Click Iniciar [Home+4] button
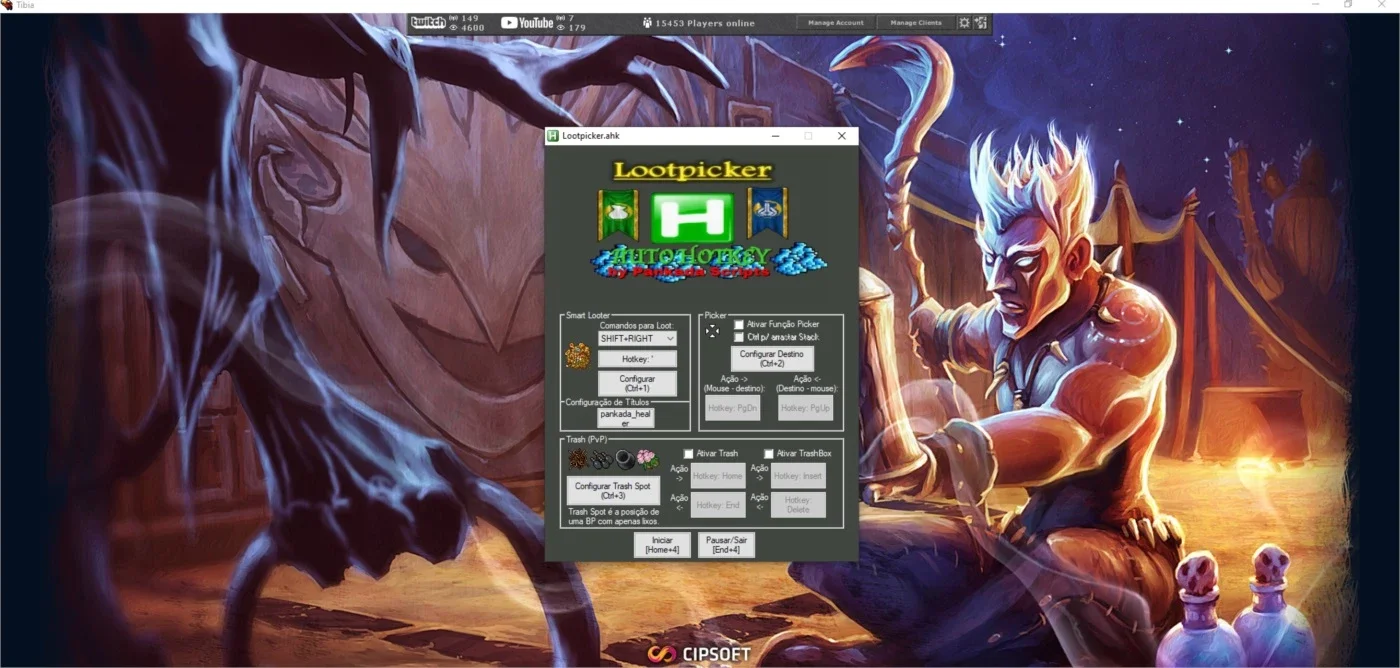 click(662, 545)
